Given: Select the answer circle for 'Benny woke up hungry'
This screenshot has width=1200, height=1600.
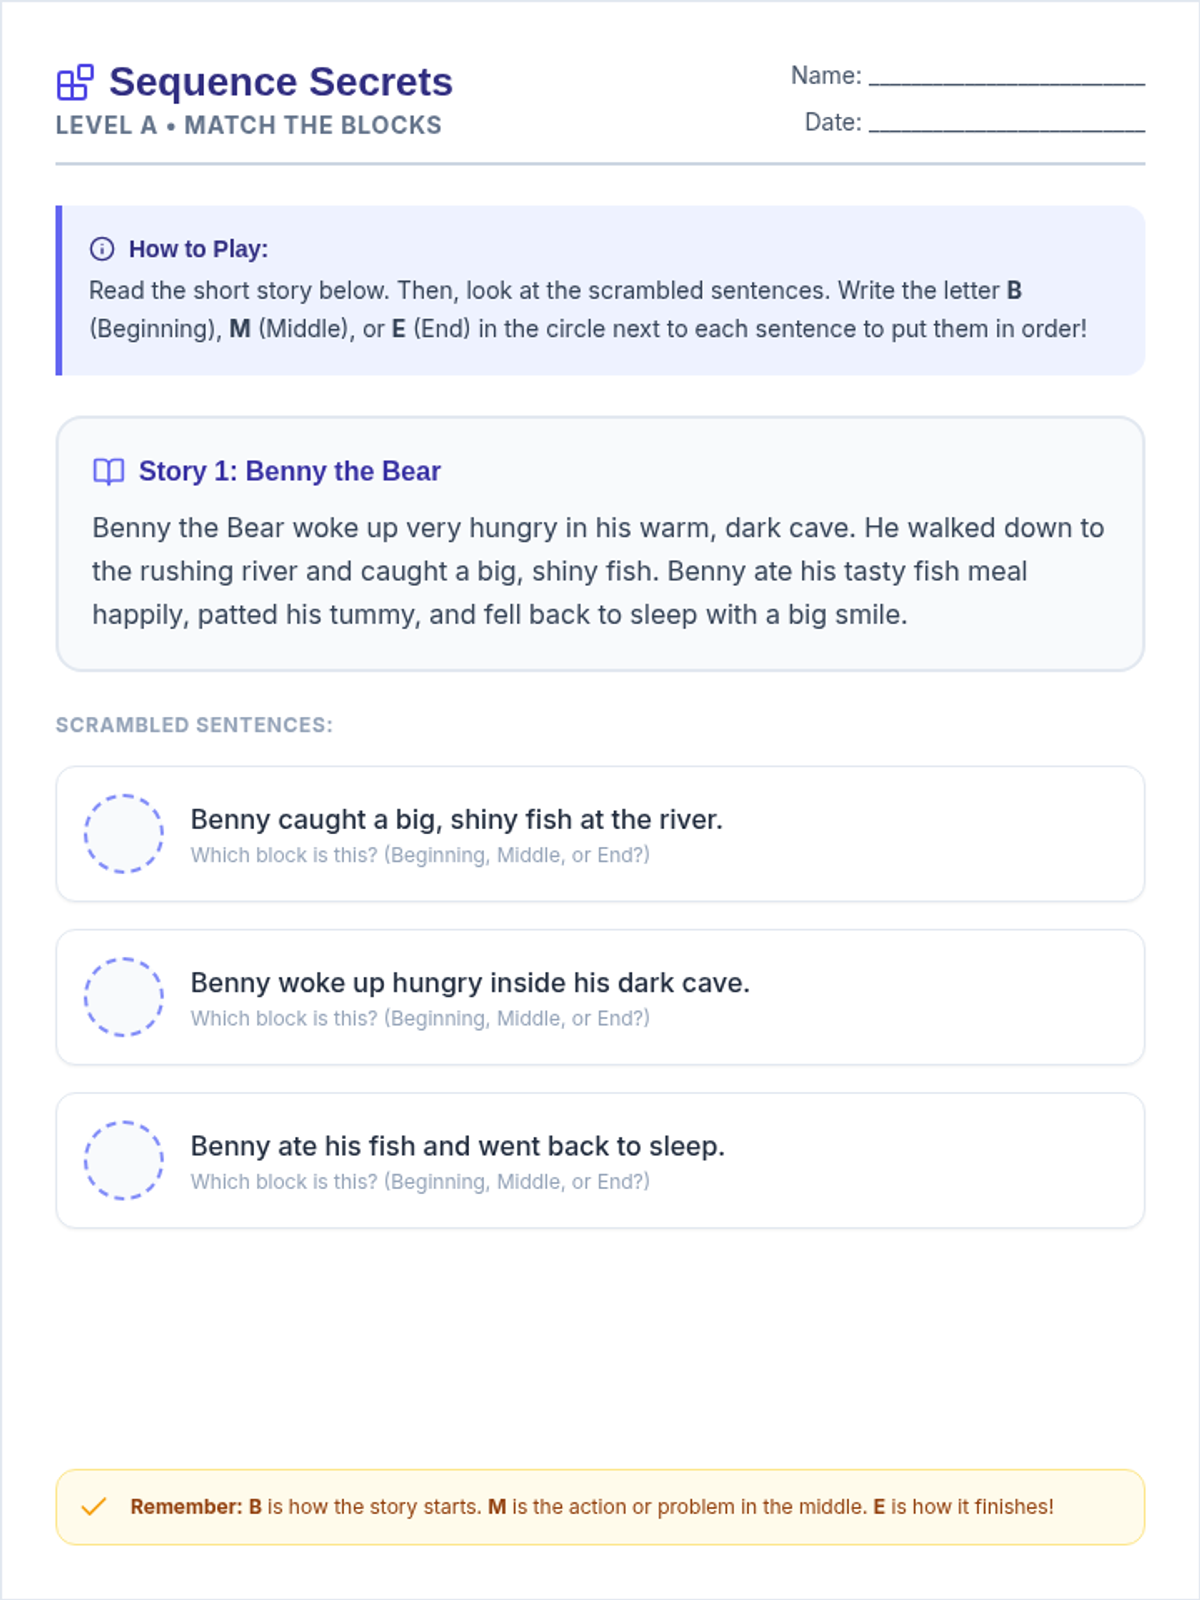Looking at the screenshot, I should 124,997.
